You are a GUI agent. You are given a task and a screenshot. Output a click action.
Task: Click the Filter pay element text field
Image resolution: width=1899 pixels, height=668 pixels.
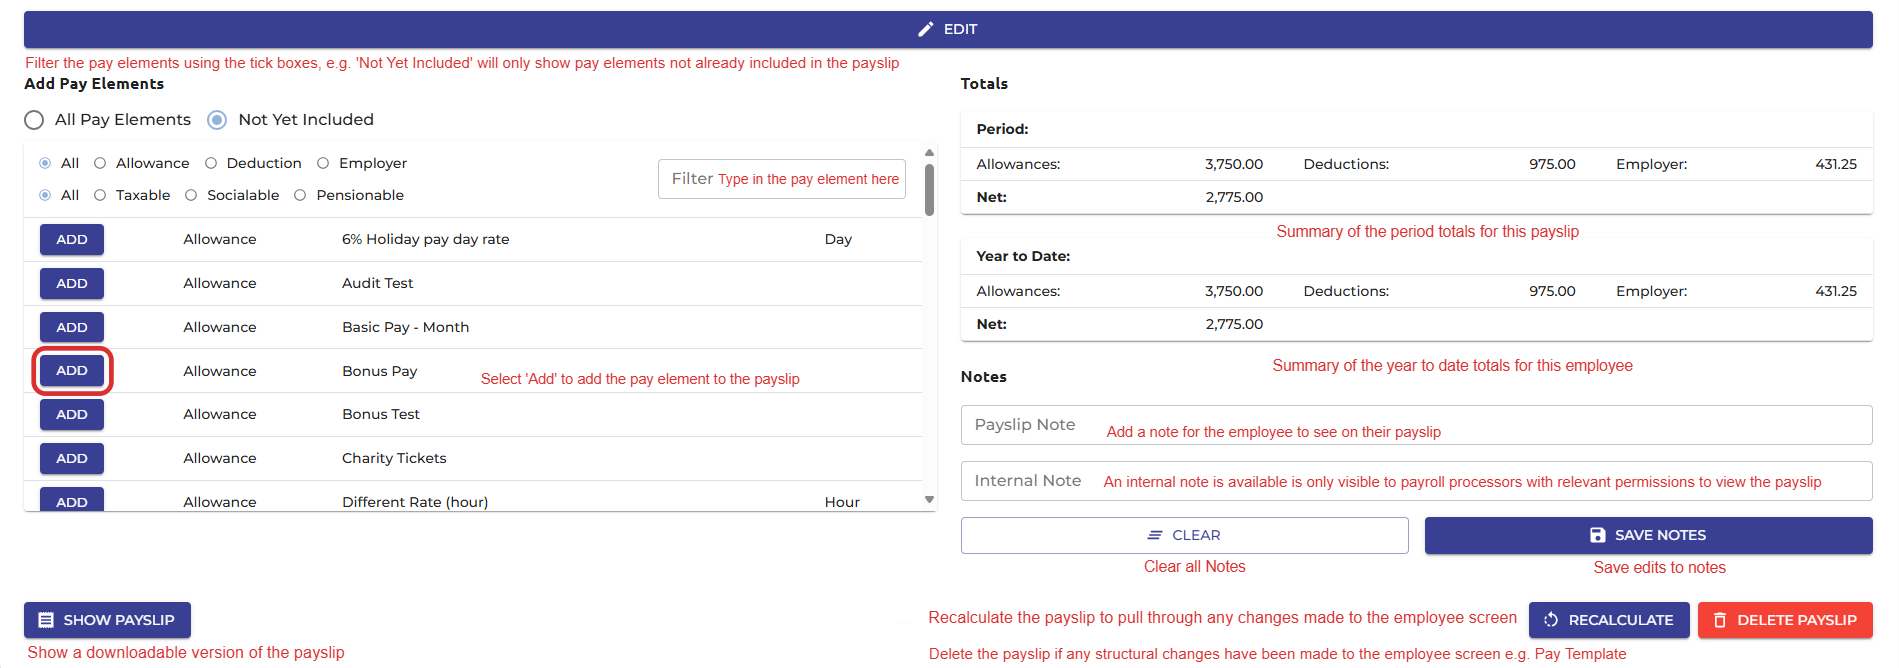coord(782,179)
